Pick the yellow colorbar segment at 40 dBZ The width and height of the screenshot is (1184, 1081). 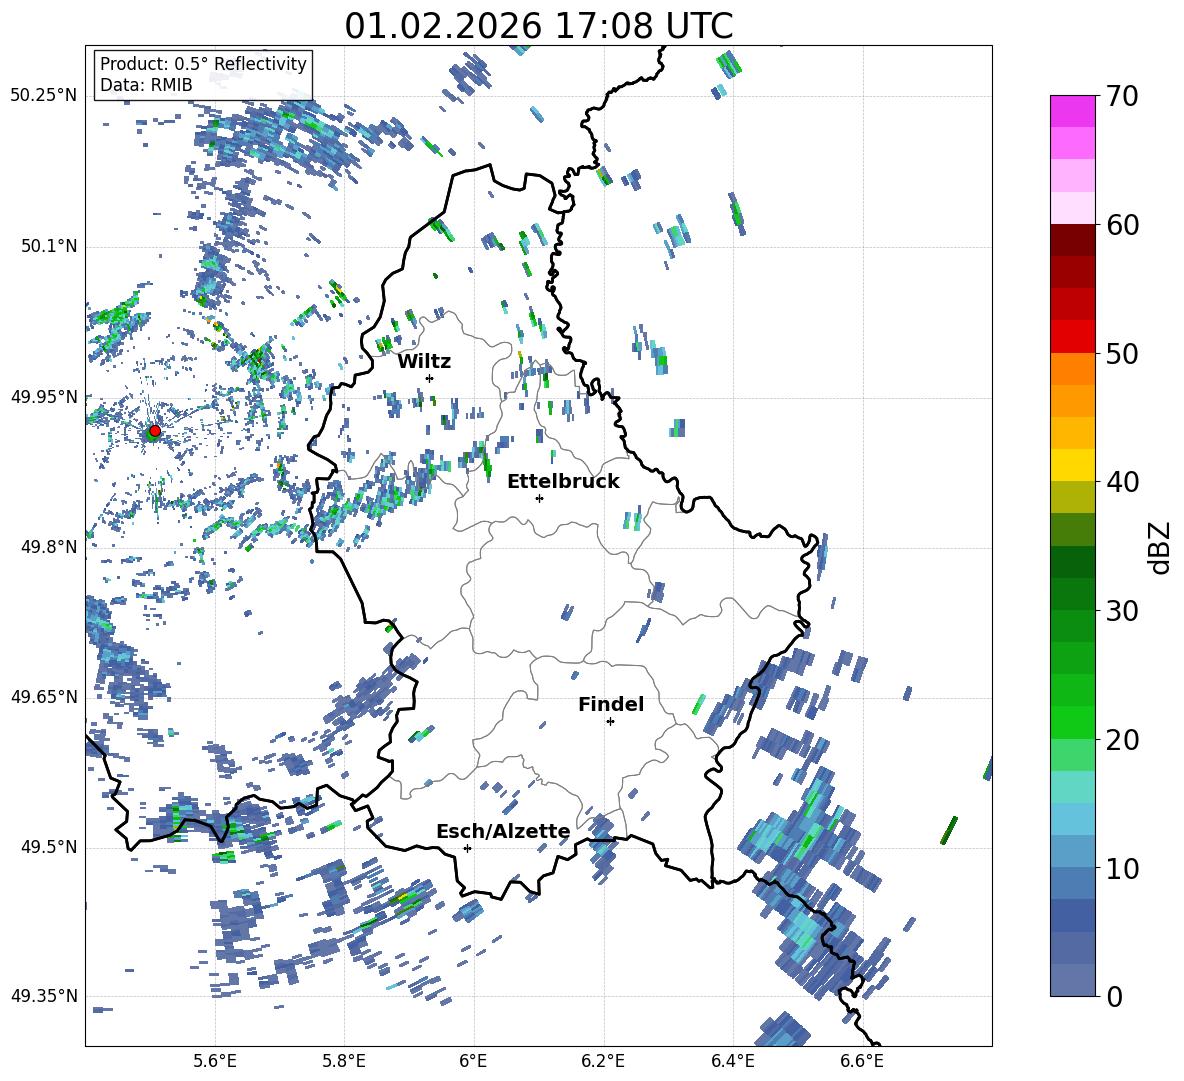pyautogui.click(x=1073, y=465)
